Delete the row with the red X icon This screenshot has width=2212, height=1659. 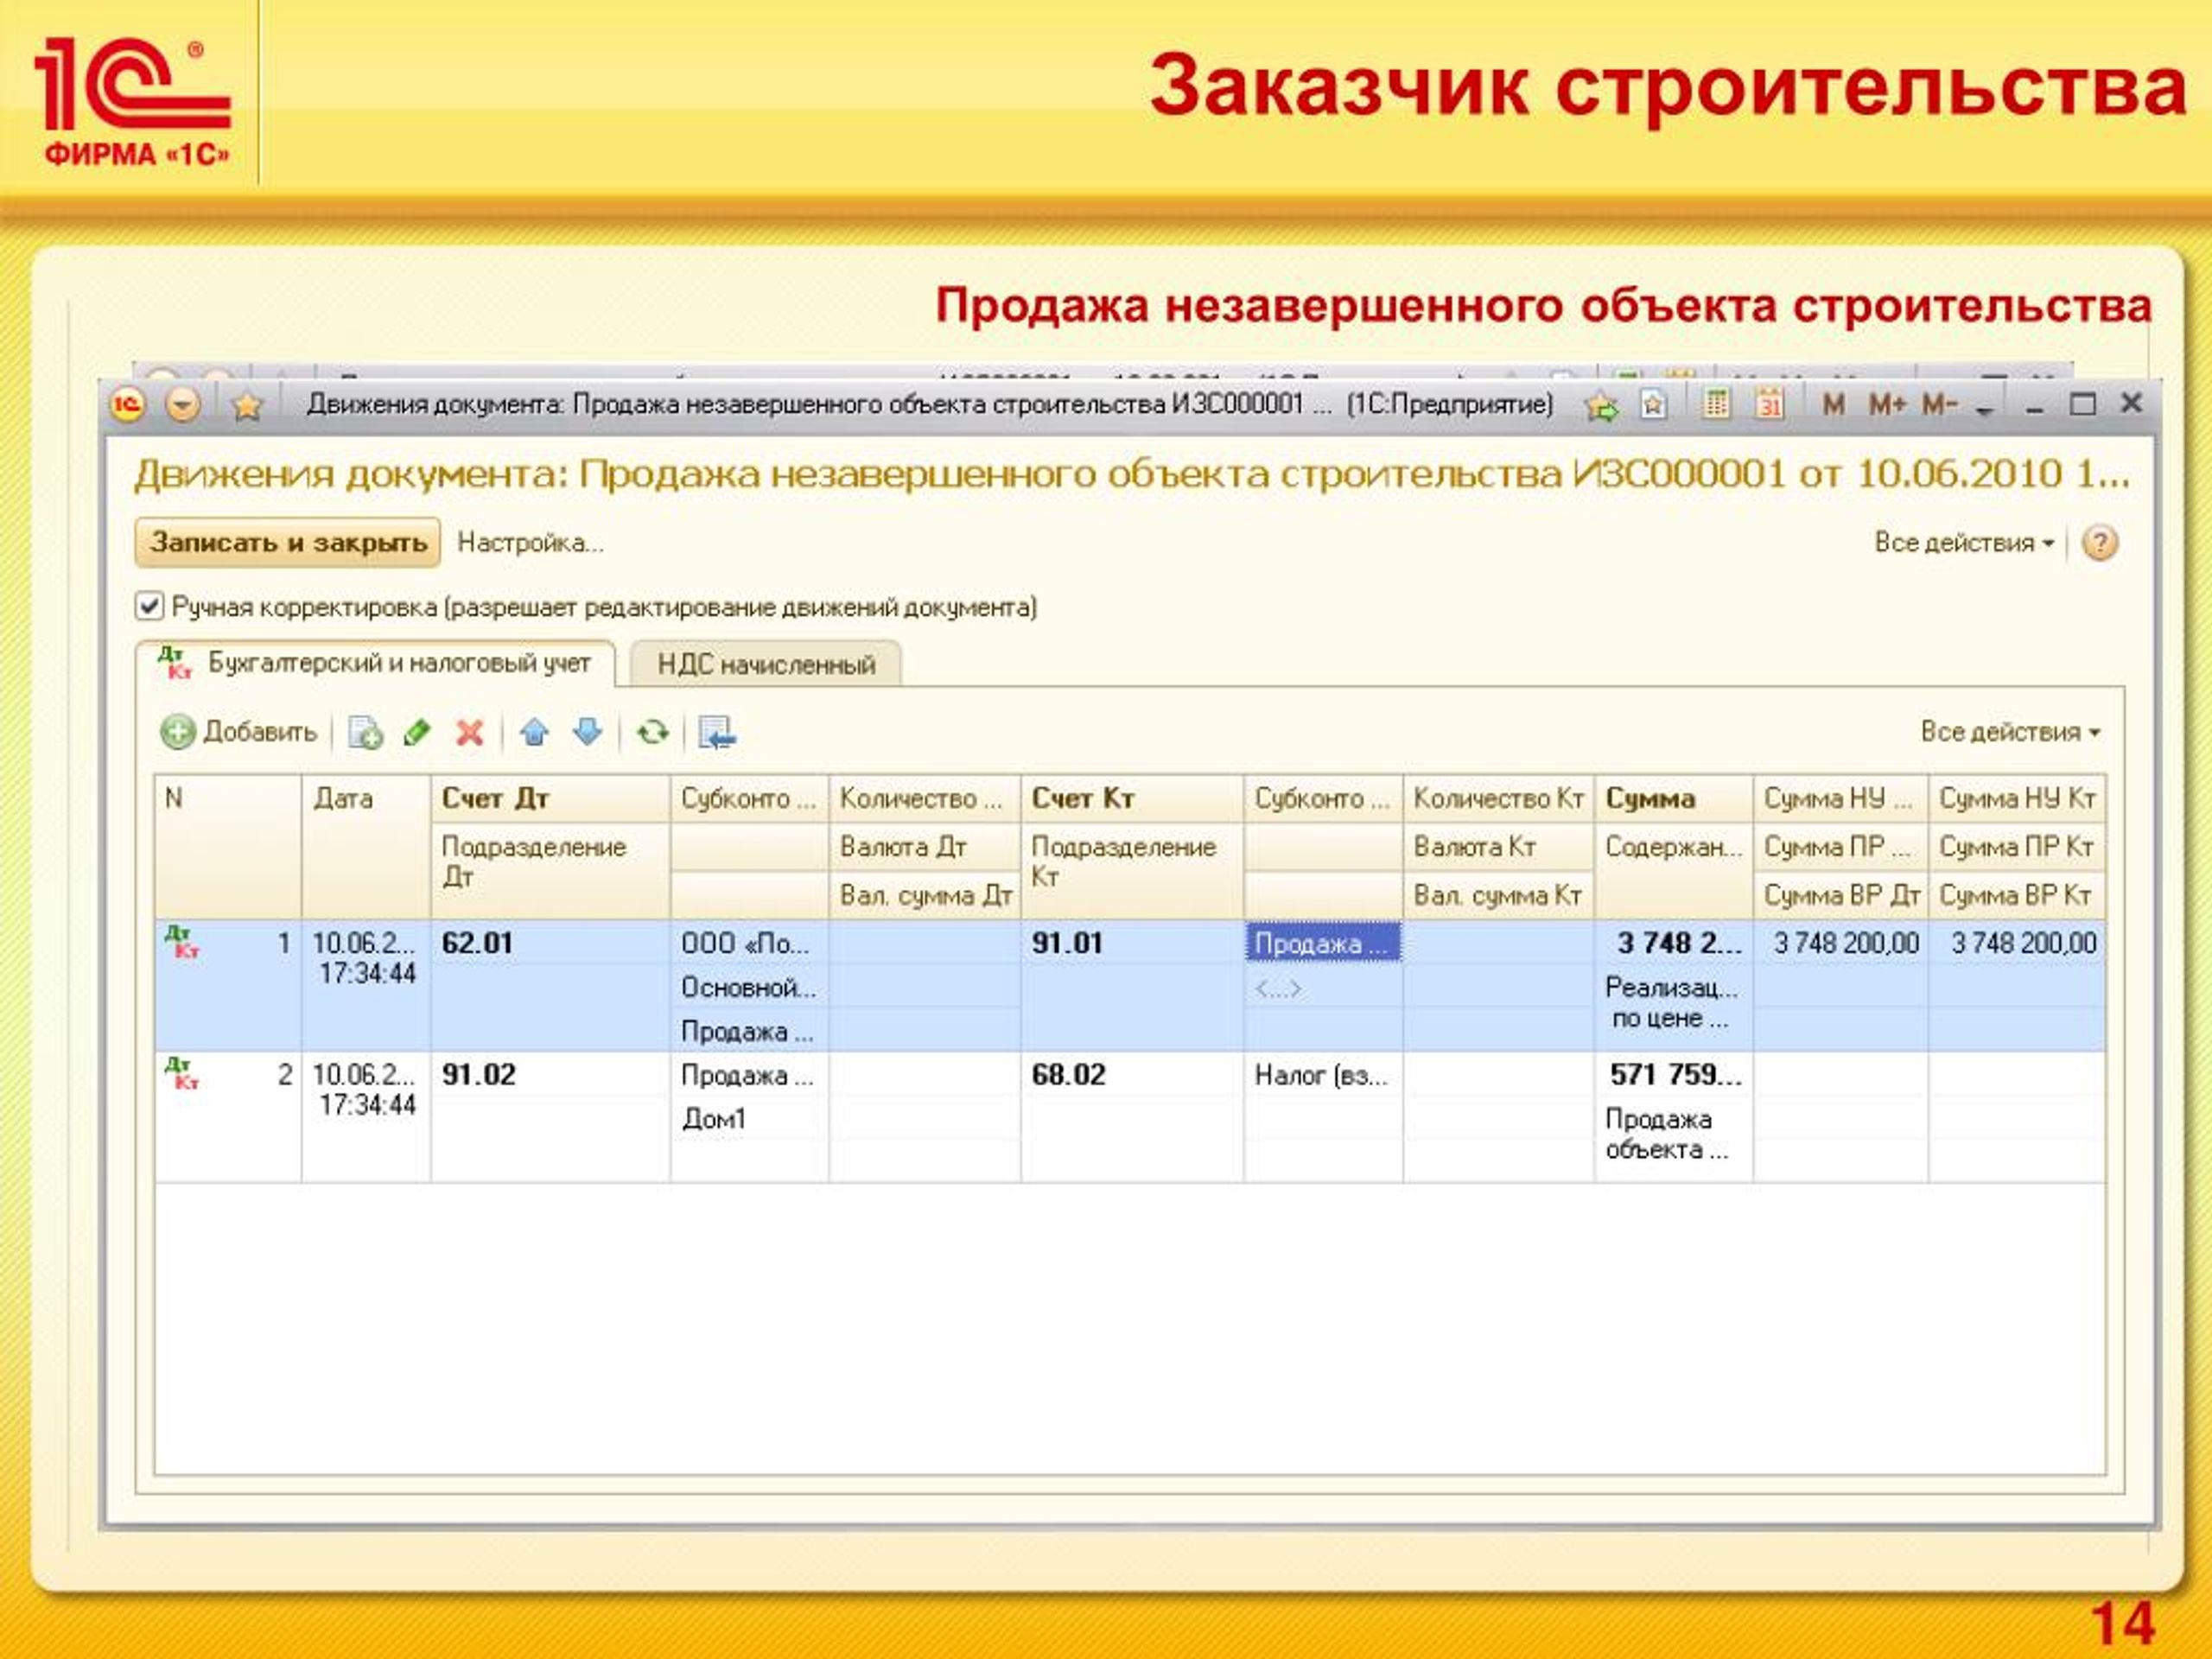click(x=469, y=733)
